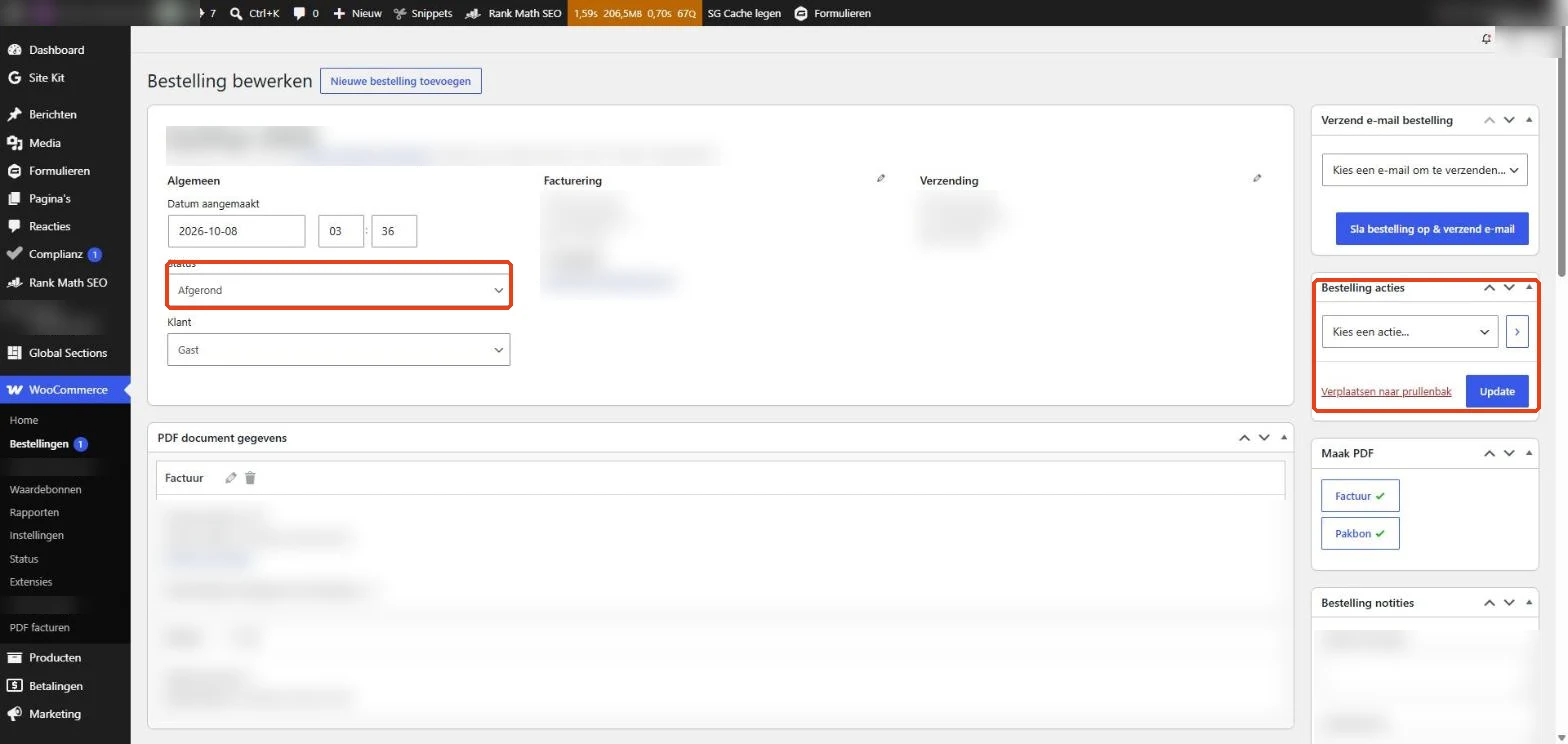Edit Verzending address with pencil icon
1568x744 pixels.
pos(1257,179)
